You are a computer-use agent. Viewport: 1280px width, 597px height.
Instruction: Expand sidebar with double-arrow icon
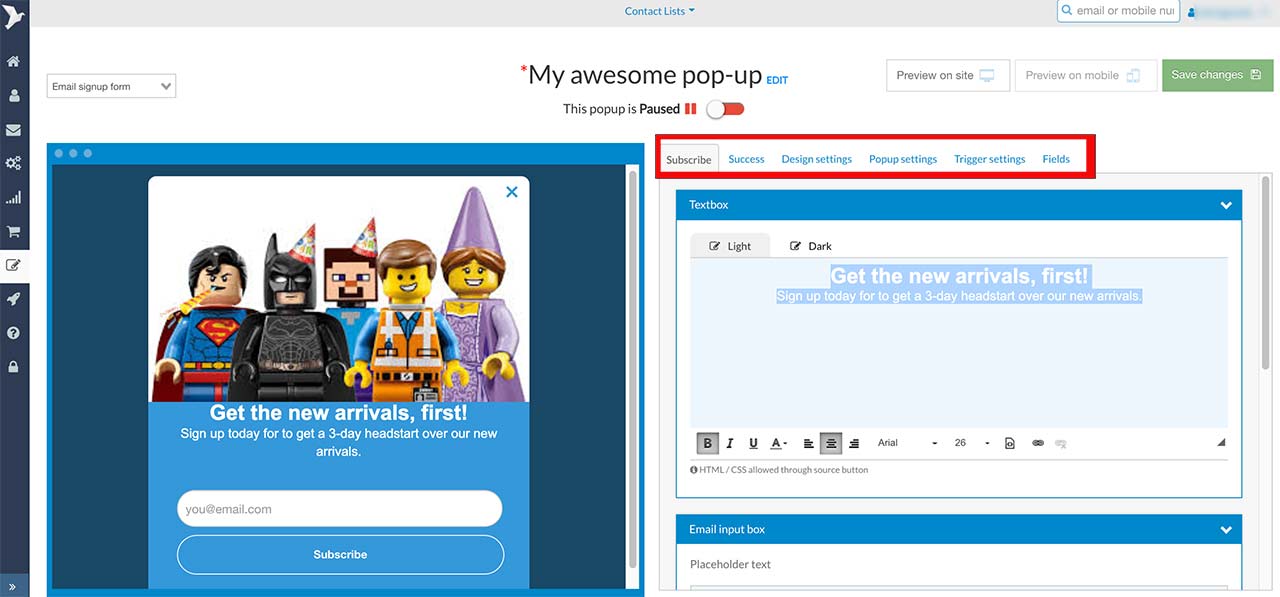[x=14, y=587]
